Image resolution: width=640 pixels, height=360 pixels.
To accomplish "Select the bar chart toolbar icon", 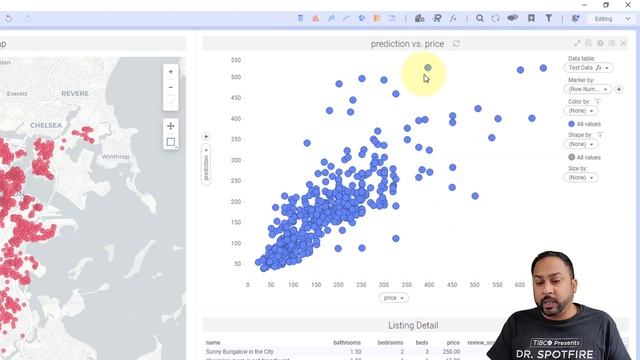I will [x=316, y=18].
